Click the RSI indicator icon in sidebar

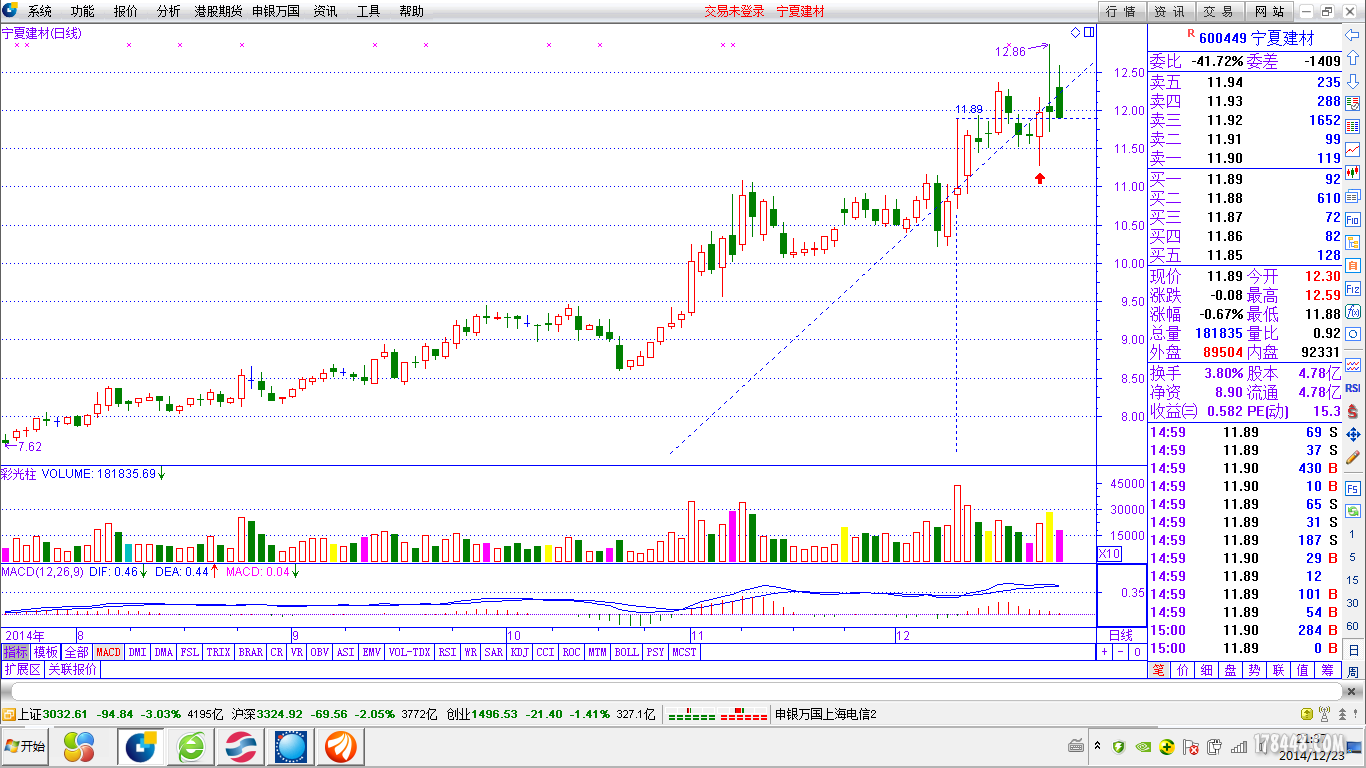[1353, 388]
